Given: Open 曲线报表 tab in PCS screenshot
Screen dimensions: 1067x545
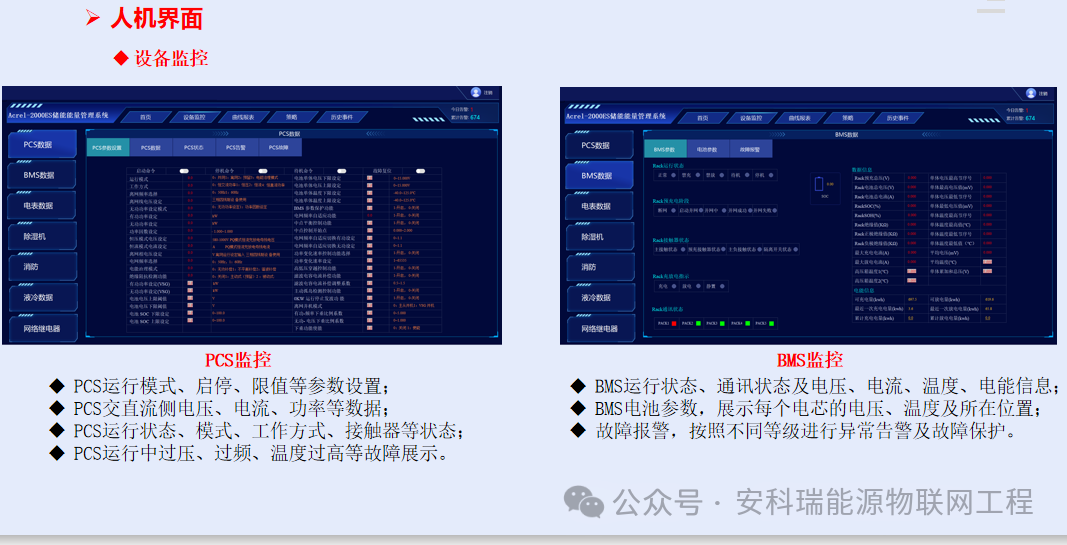Looking at the screenshot, I should tap(243, 117).
